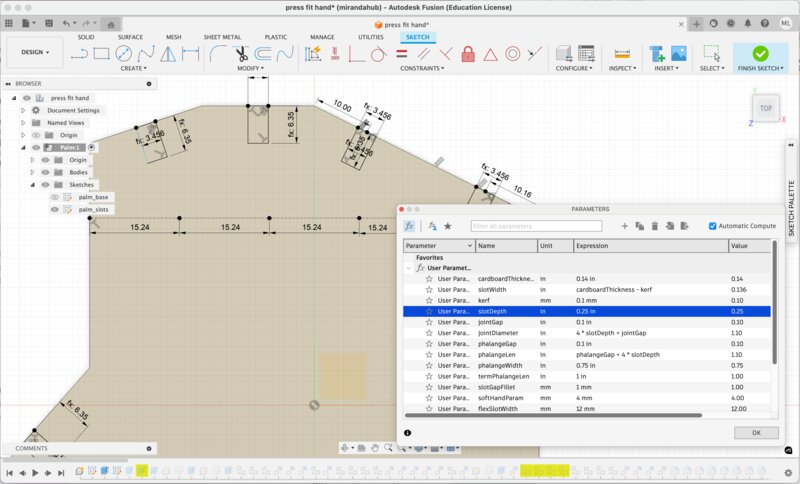This screenshot has height=484, width=800.
Task: Click the lock (Fix/Unfix) constraint icon
Action: [468, 54]
